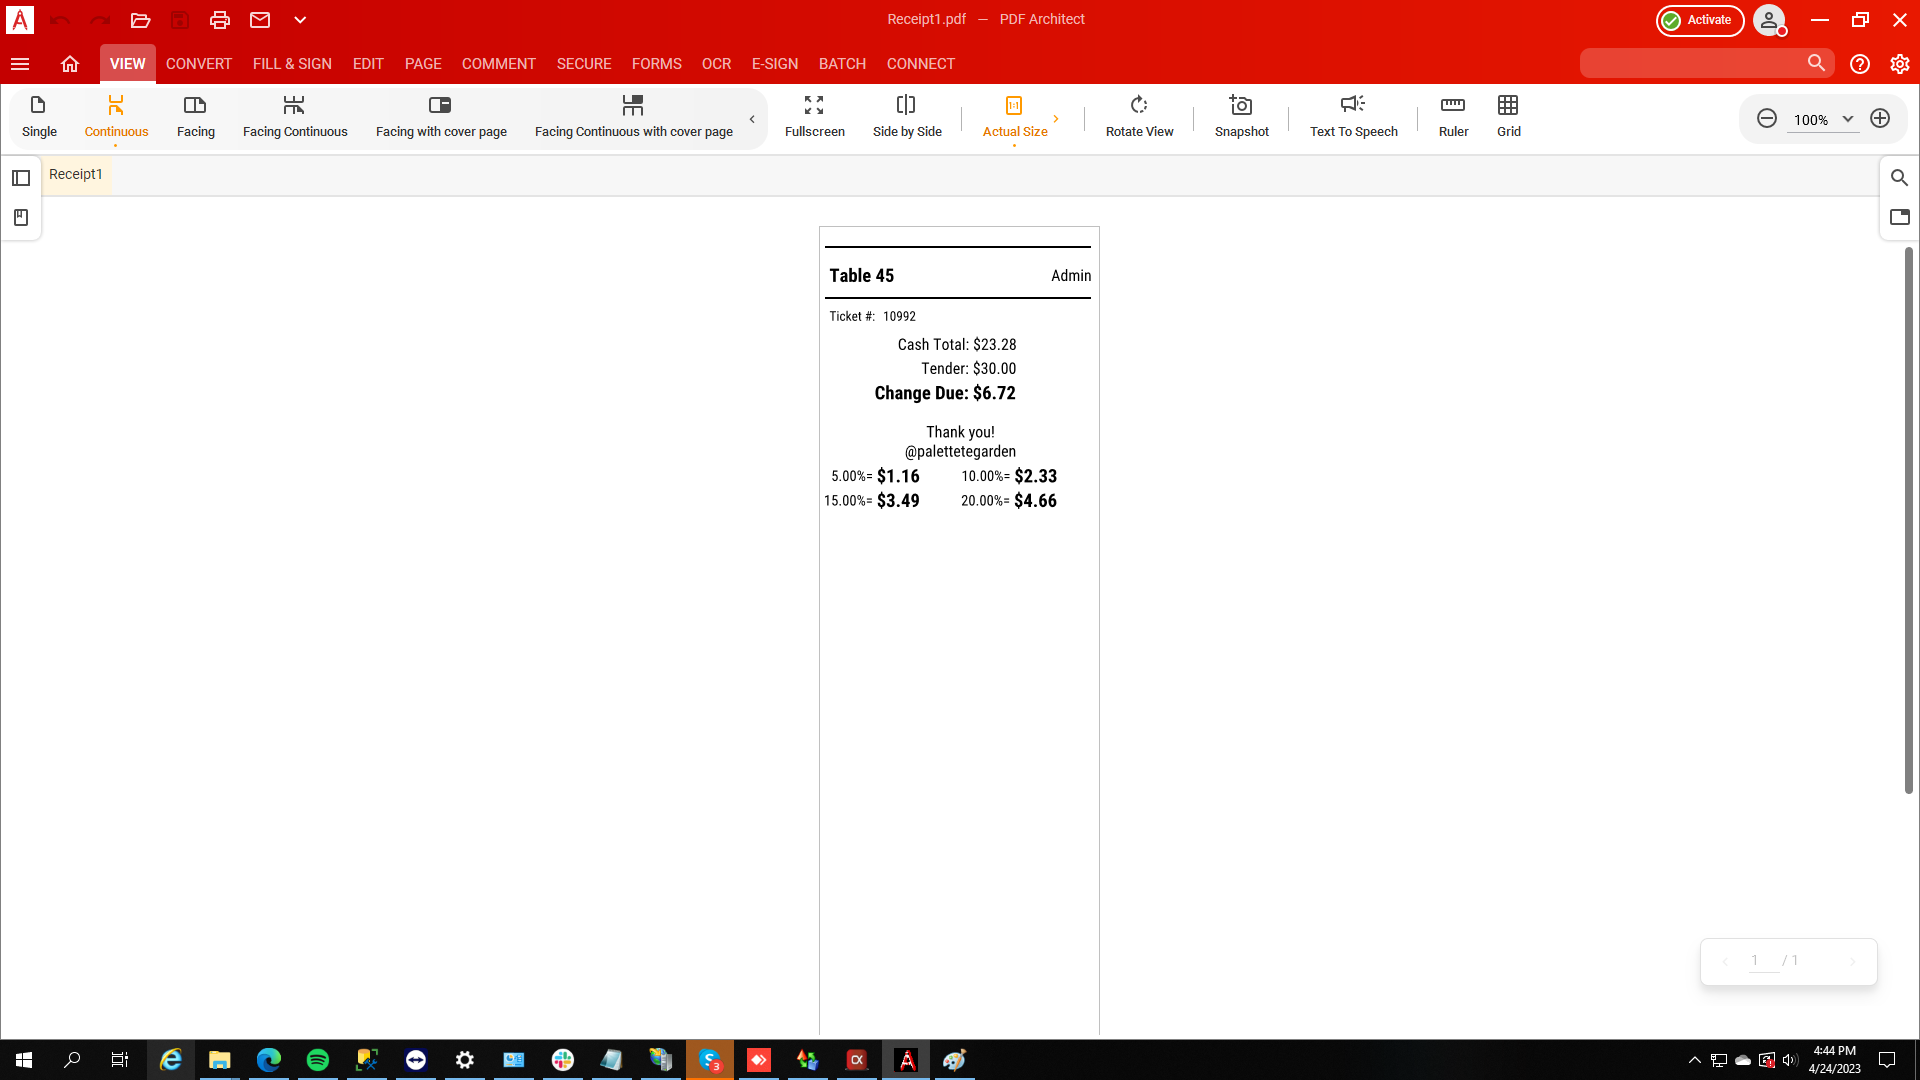Zoom in with the plus button
The image size is (1920, 1080).
click(1880, 119)
